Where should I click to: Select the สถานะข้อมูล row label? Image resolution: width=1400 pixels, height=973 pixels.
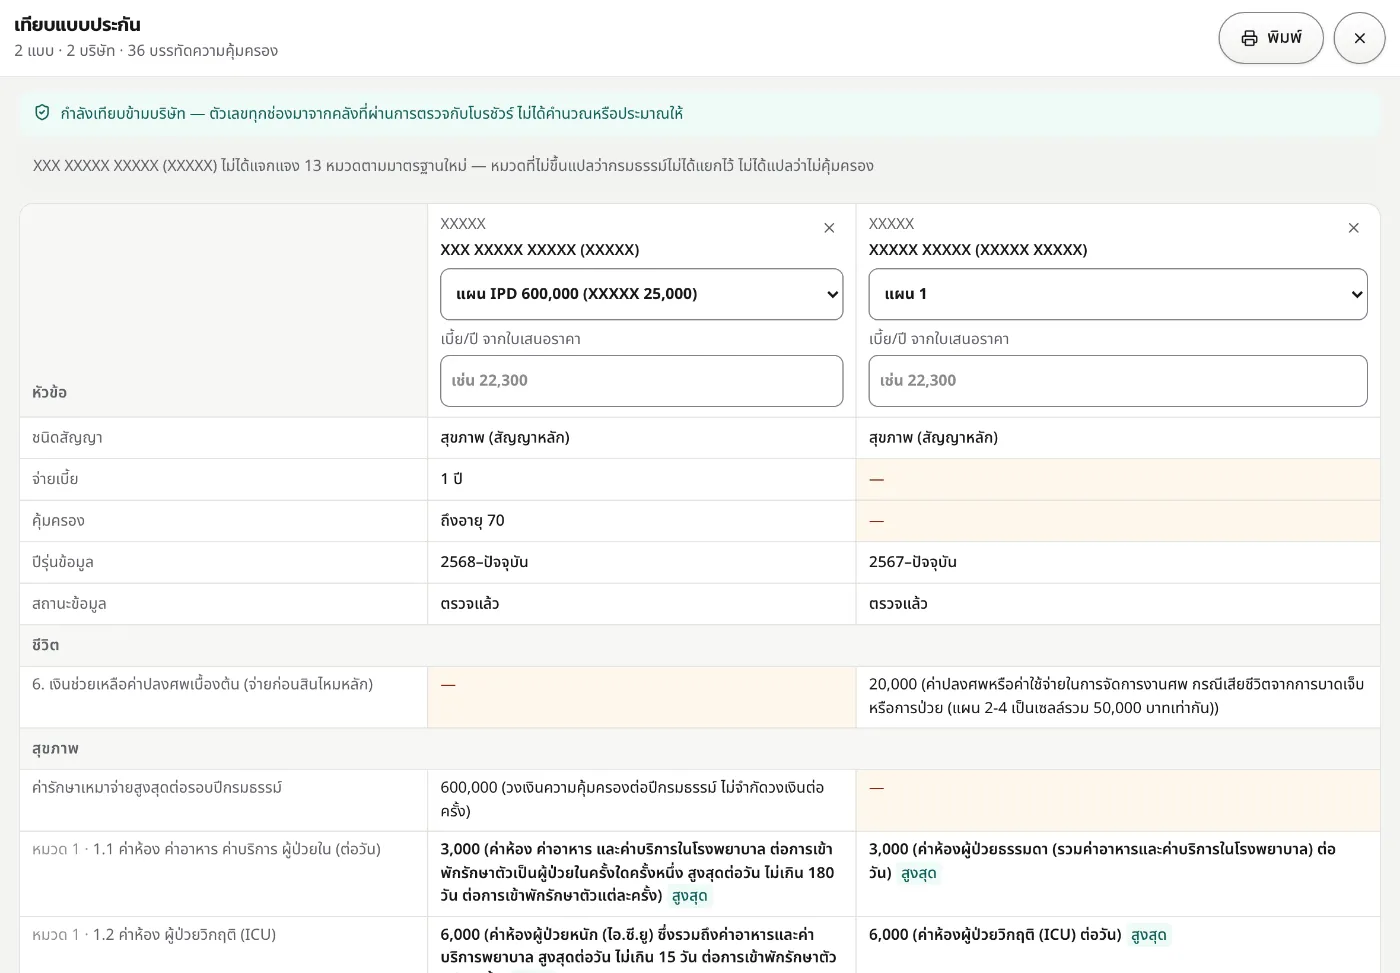69,604
